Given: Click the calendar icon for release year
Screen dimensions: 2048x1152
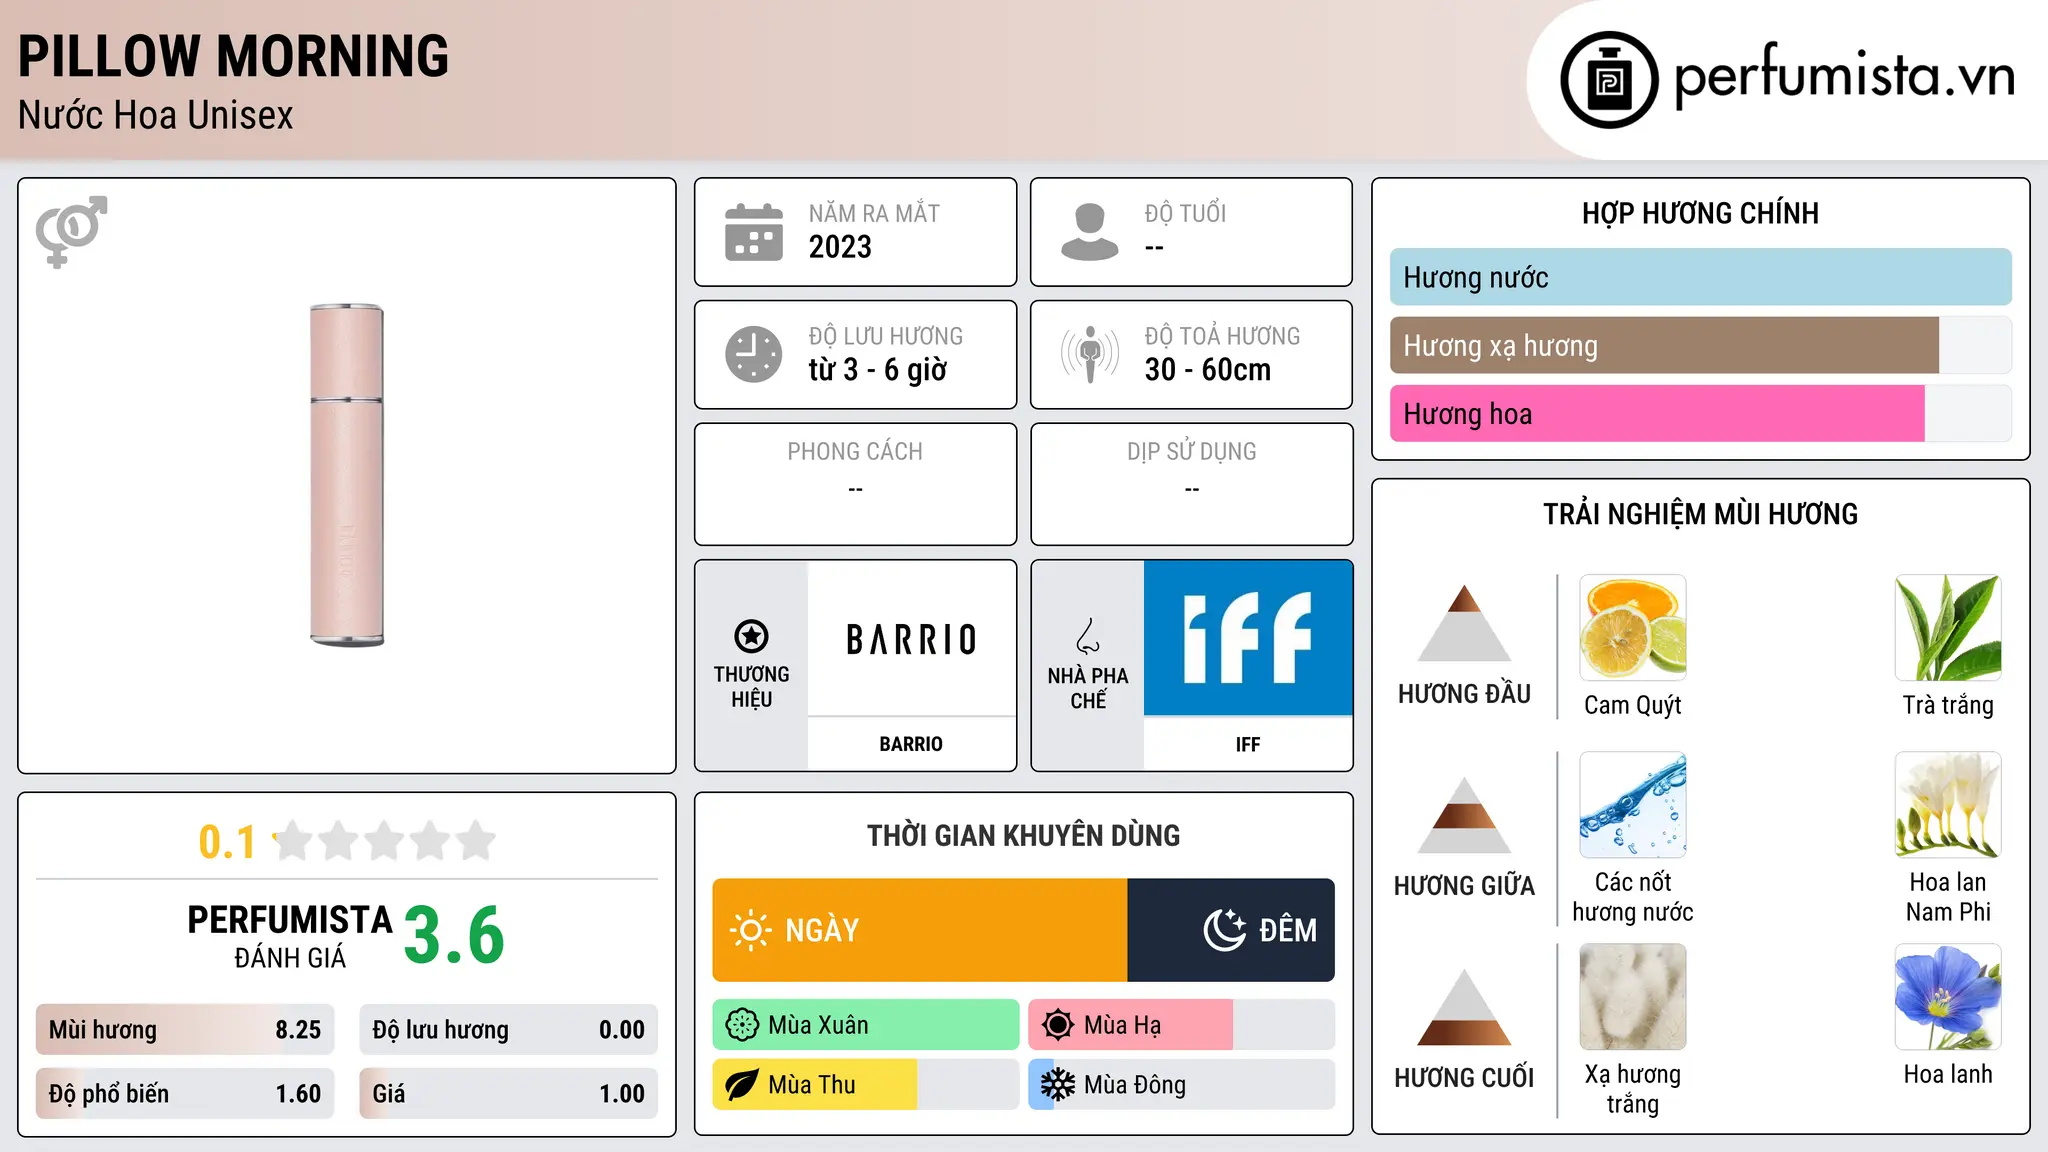Looking at the screenshot, I should point(754,232).
